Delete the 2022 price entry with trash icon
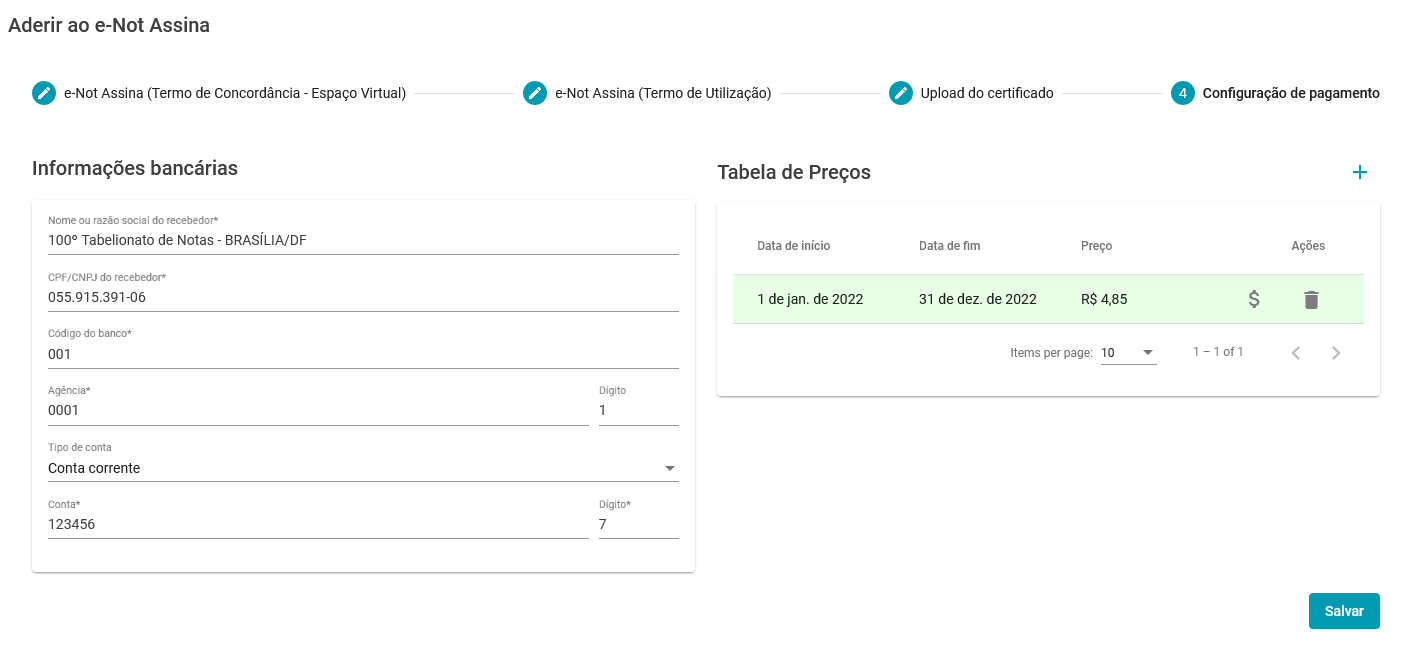Screen dimensions: 1418x670 click(1311, 299)
